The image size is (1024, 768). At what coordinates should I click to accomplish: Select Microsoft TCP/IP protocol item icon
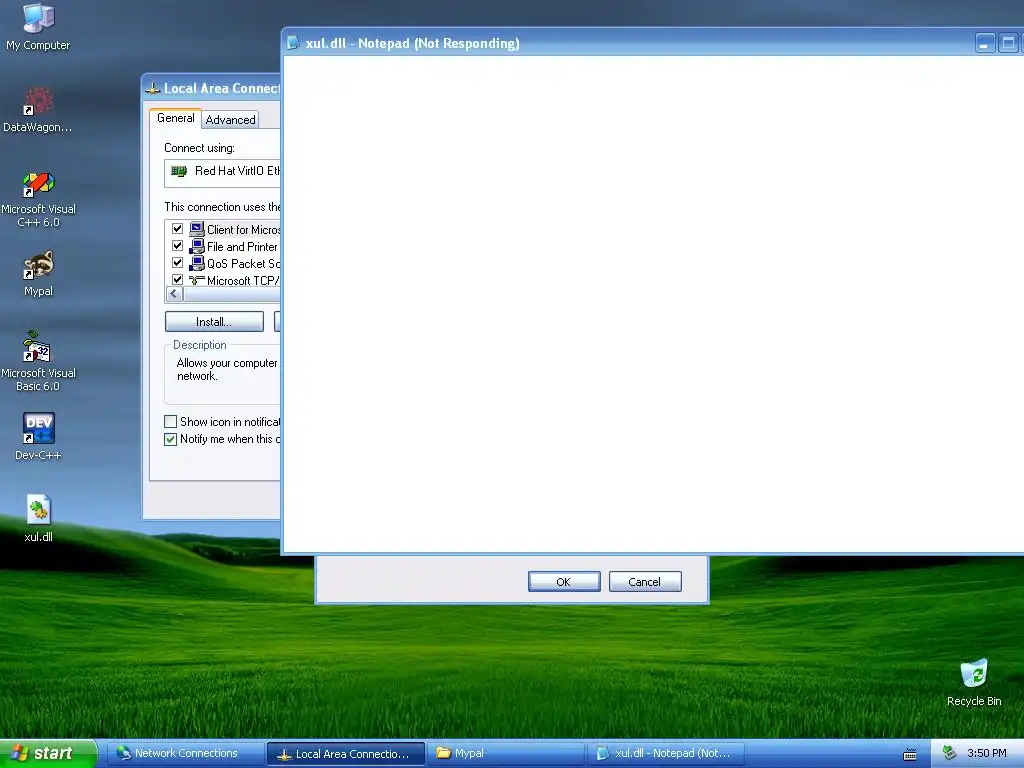click(x=197, y=280)
